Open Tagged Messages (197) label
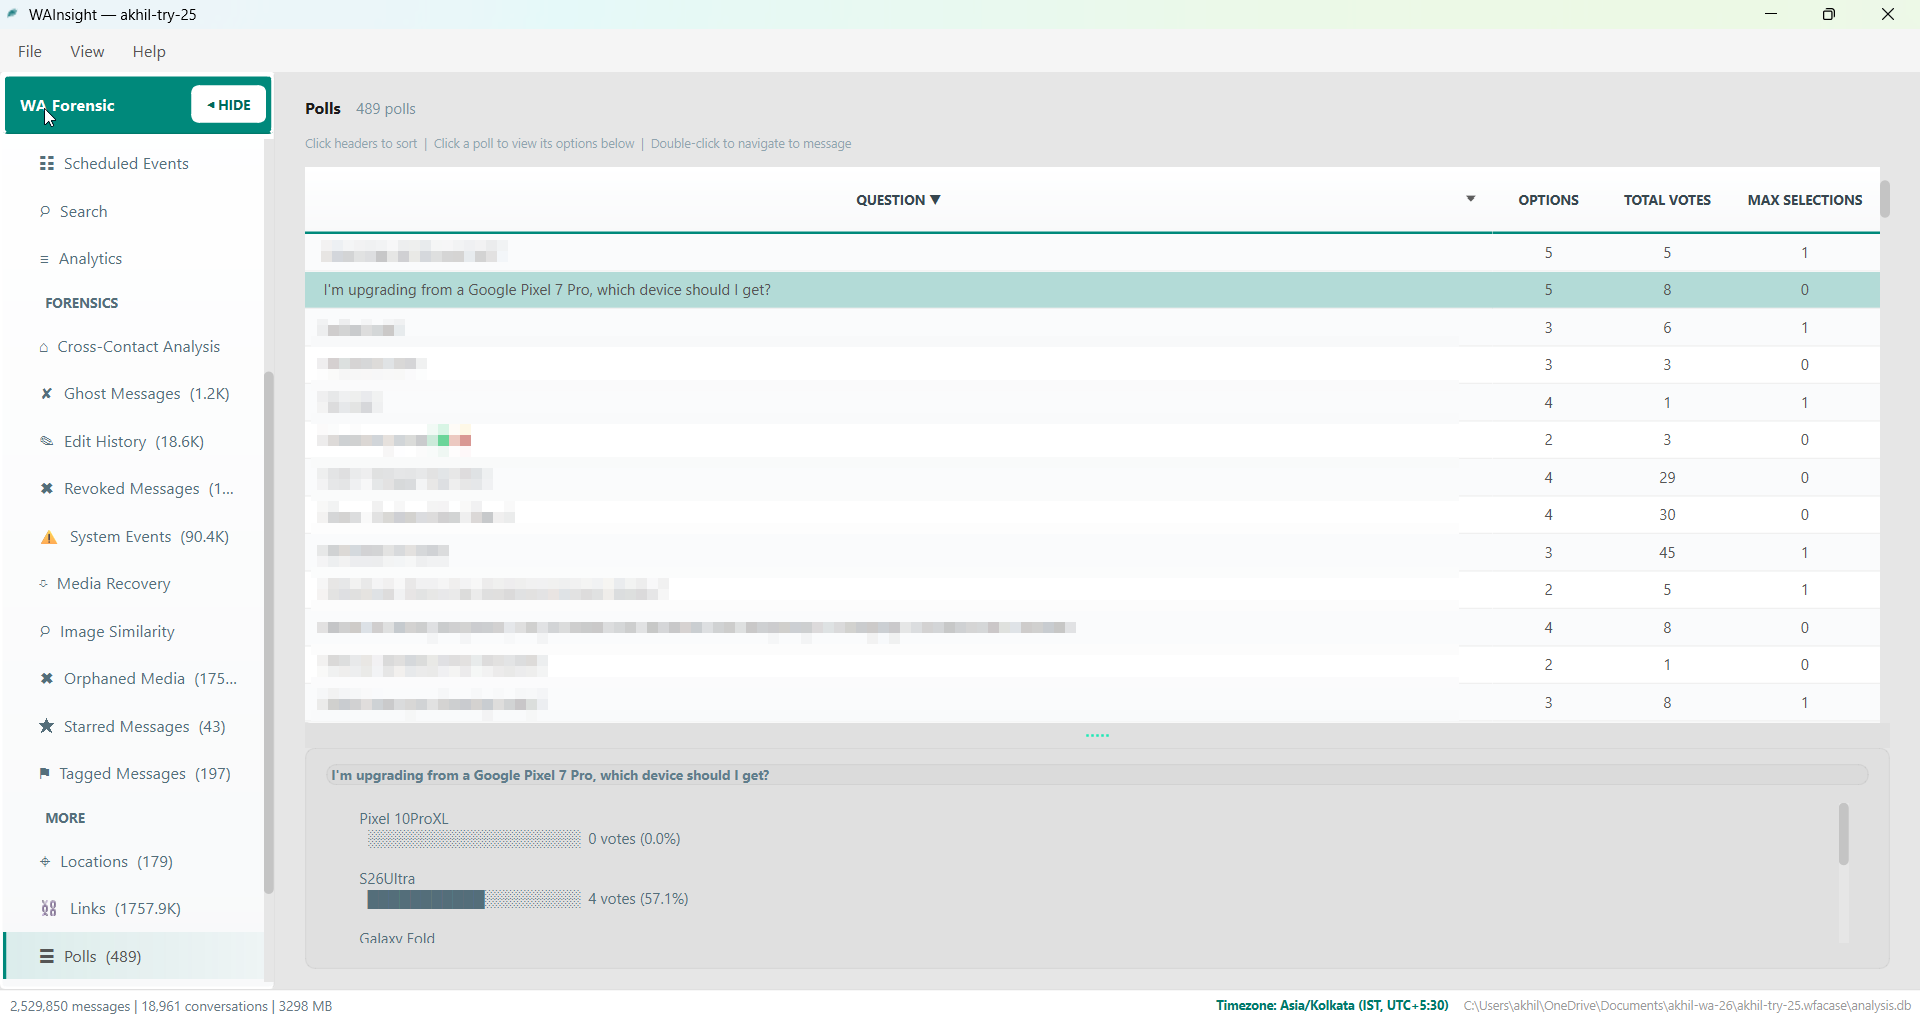 tap(145, 775)
